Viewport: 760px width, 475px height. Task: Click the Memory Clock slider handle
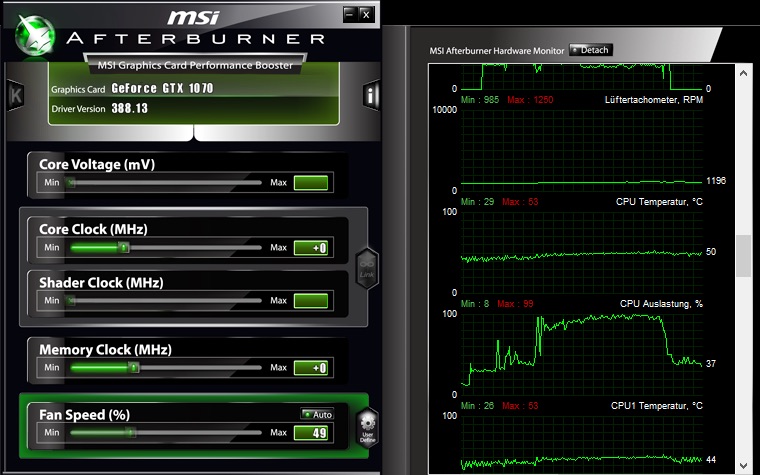(x=134, y=368)
